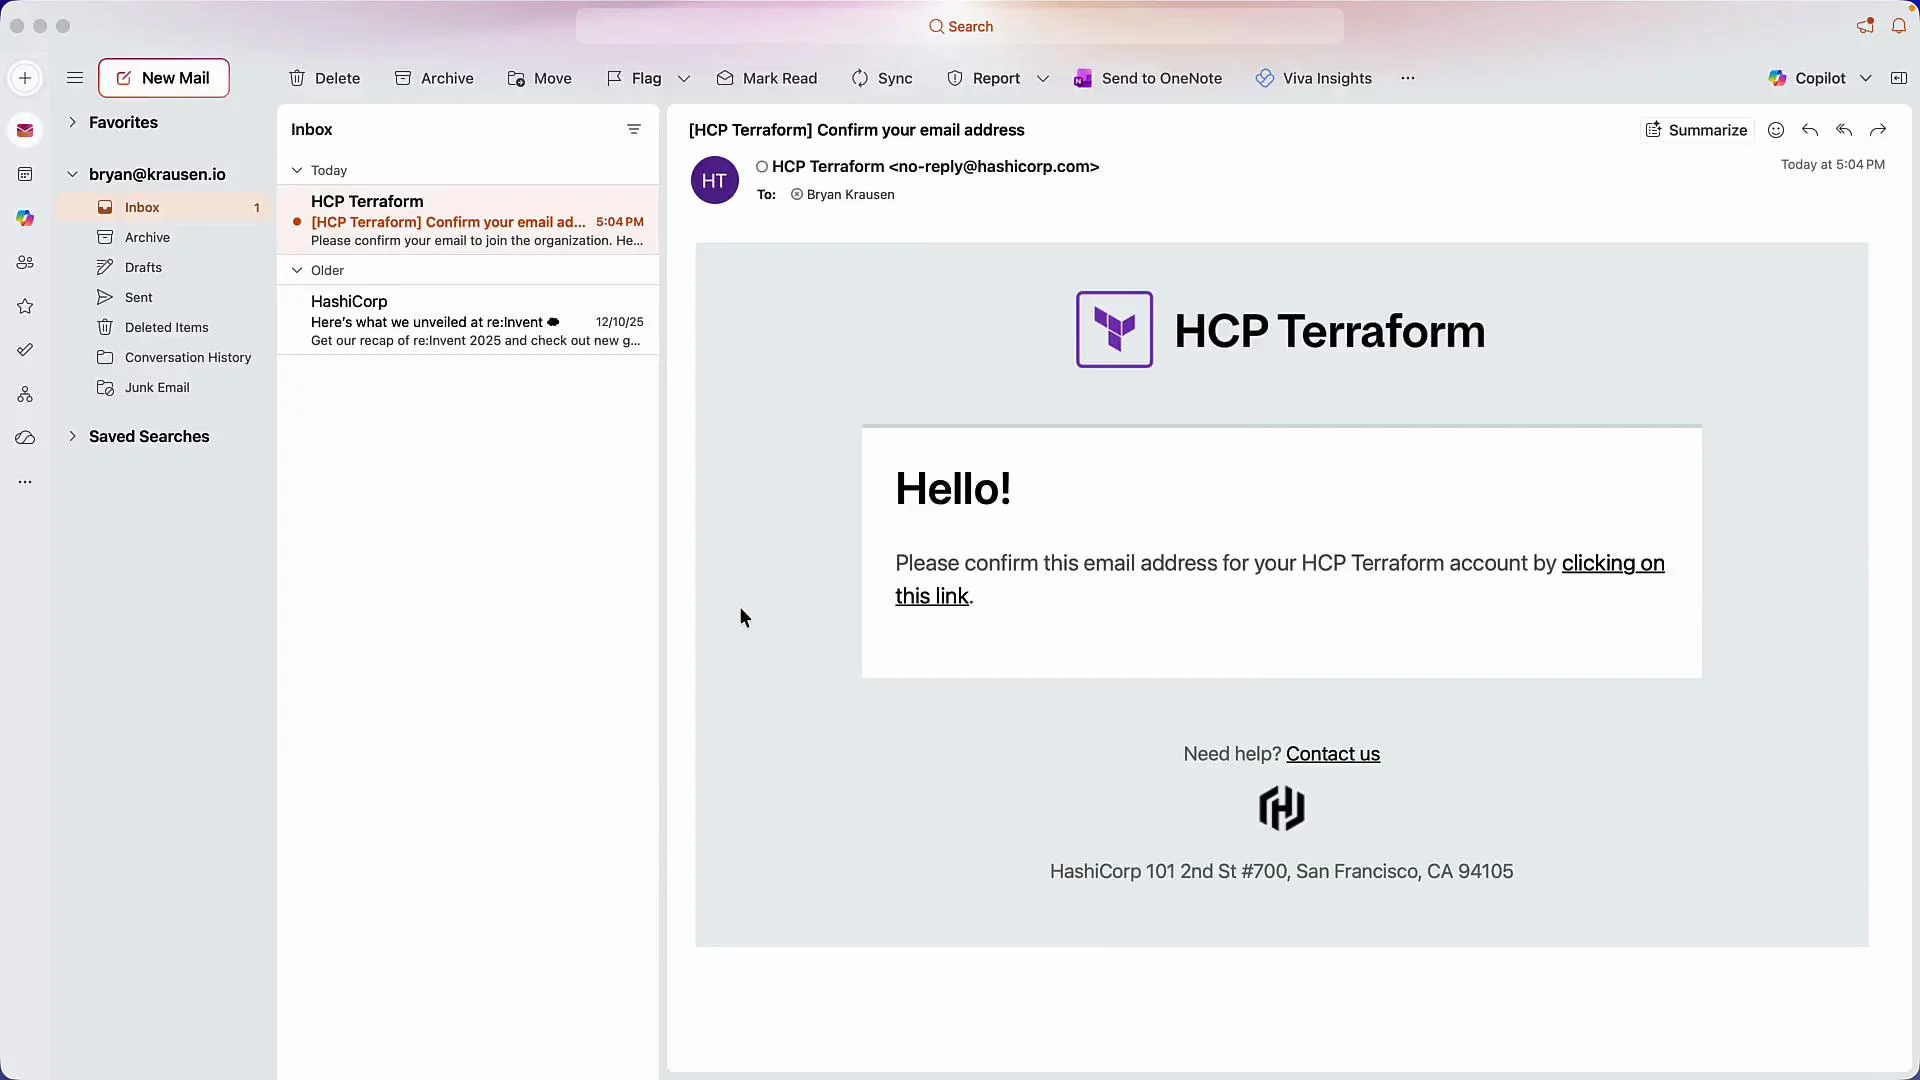Screen dimensions: 1920x1080
Task: Open the Junk Email folder
Action: [164, 387]
